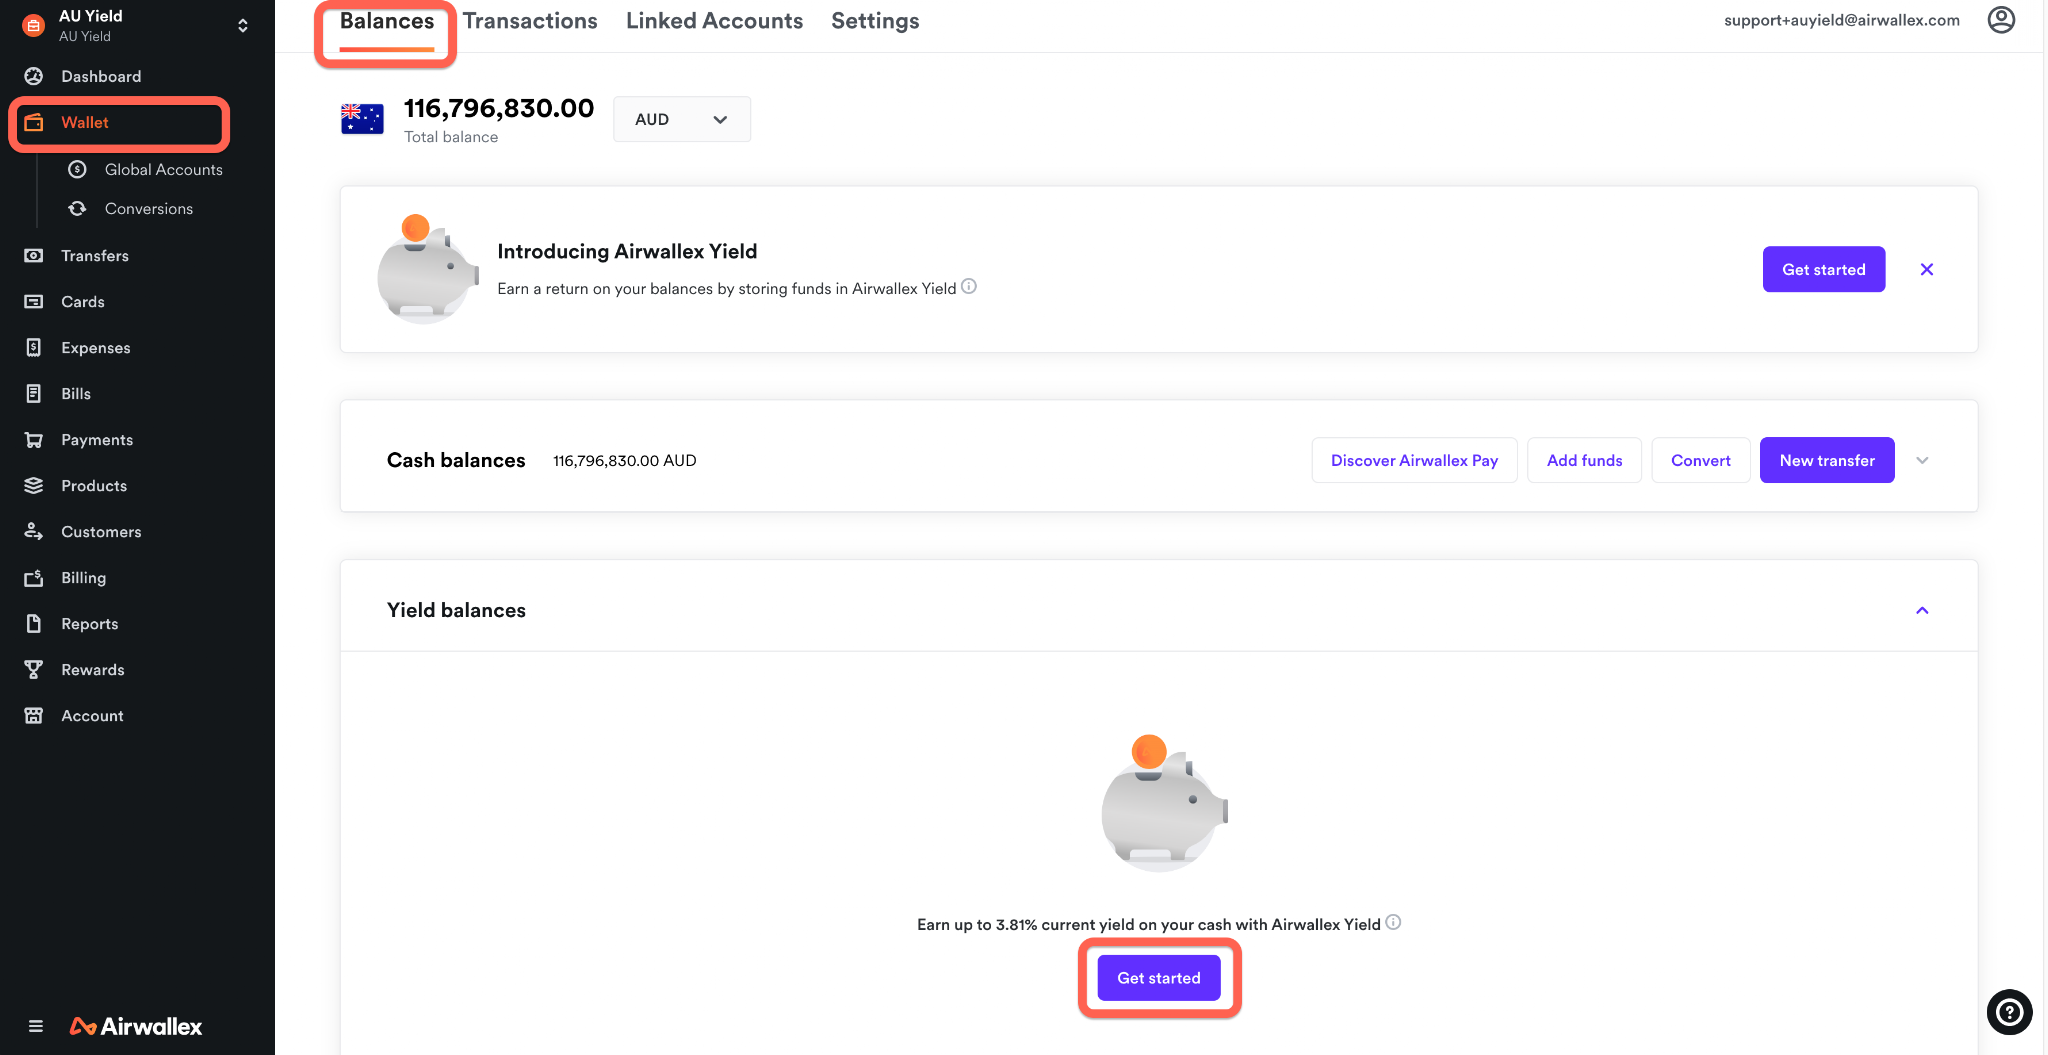Image resolution: width=2048 pixels, height=1055 pixels.
Task: Click the 116,796,830.00 total balance amount
Action: (x=499, y=108)
